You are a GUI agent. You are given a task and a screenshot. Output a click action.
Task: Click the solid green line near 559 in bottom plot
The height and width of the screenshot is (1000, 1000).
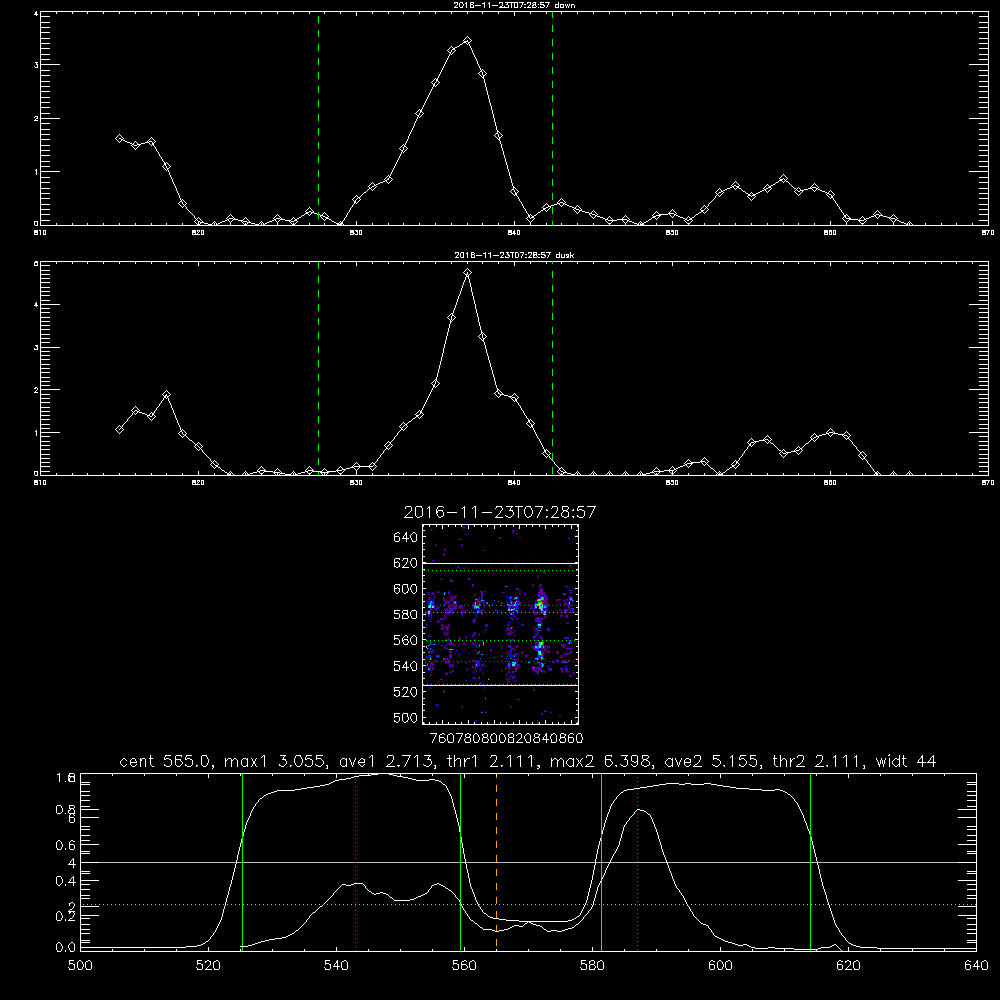[x=460, y=861]
